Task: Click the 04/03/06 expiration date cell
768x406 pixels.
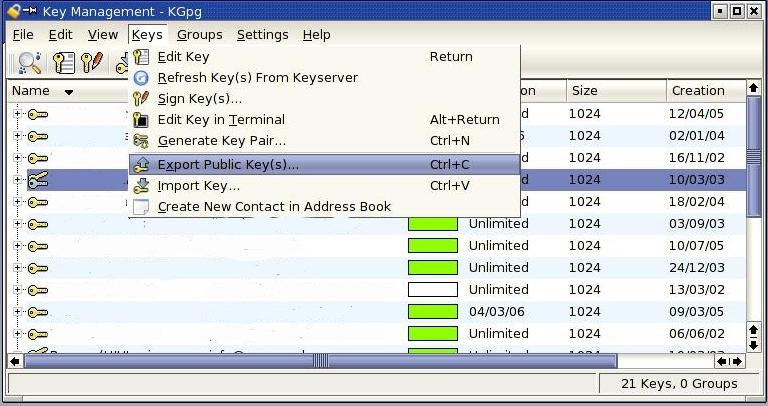Action: [497, 312]
